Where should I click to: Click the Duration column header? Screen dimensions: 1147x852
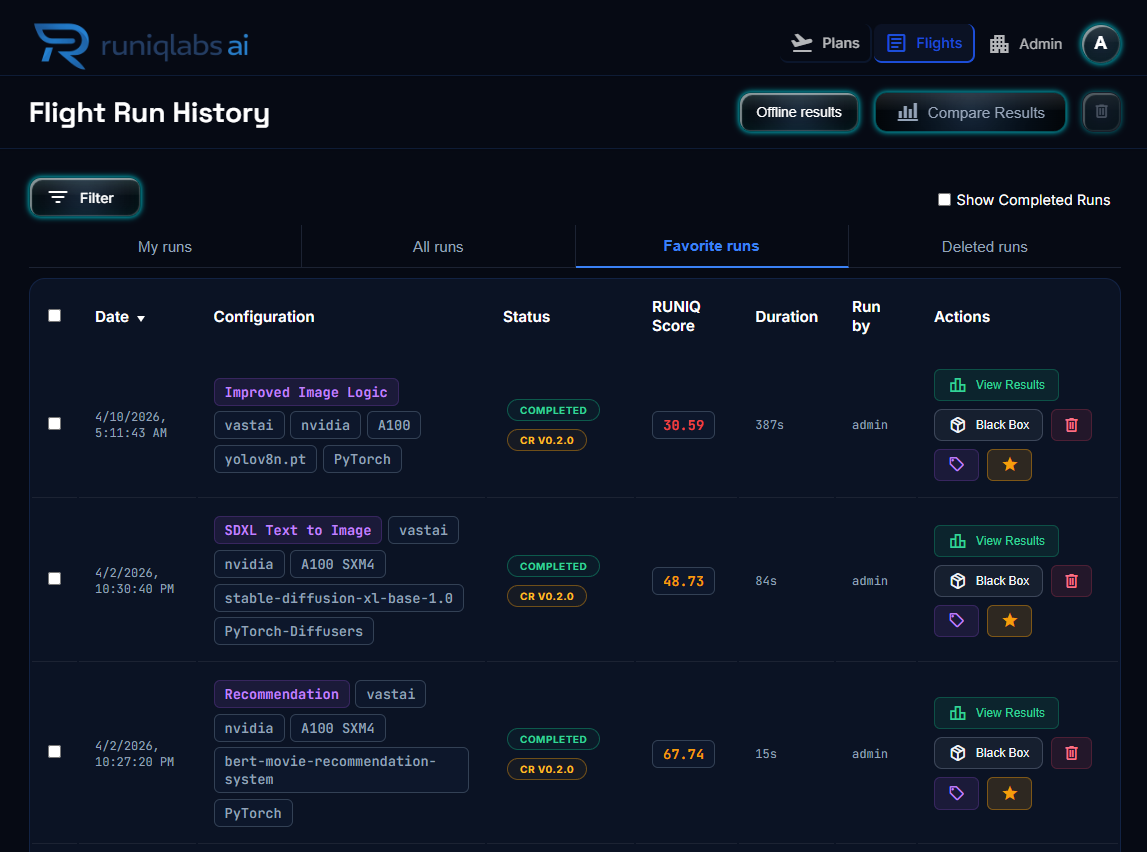coord(786,317)
